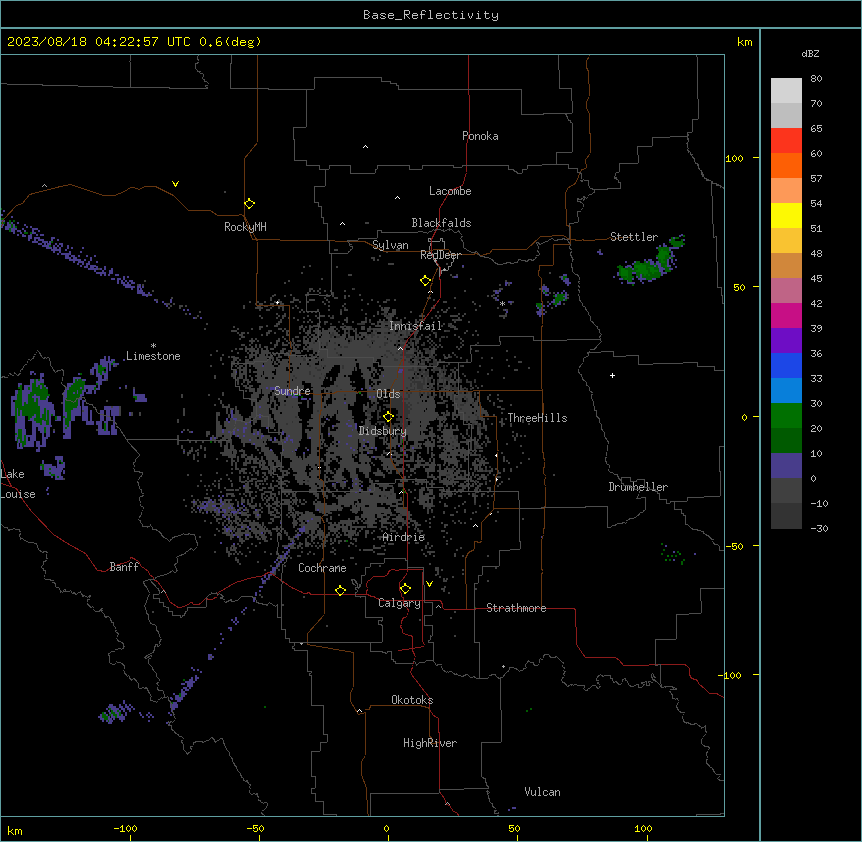Click the white caret marker below Innisfail label
The image size is (862, 842).
click(400, 348)
